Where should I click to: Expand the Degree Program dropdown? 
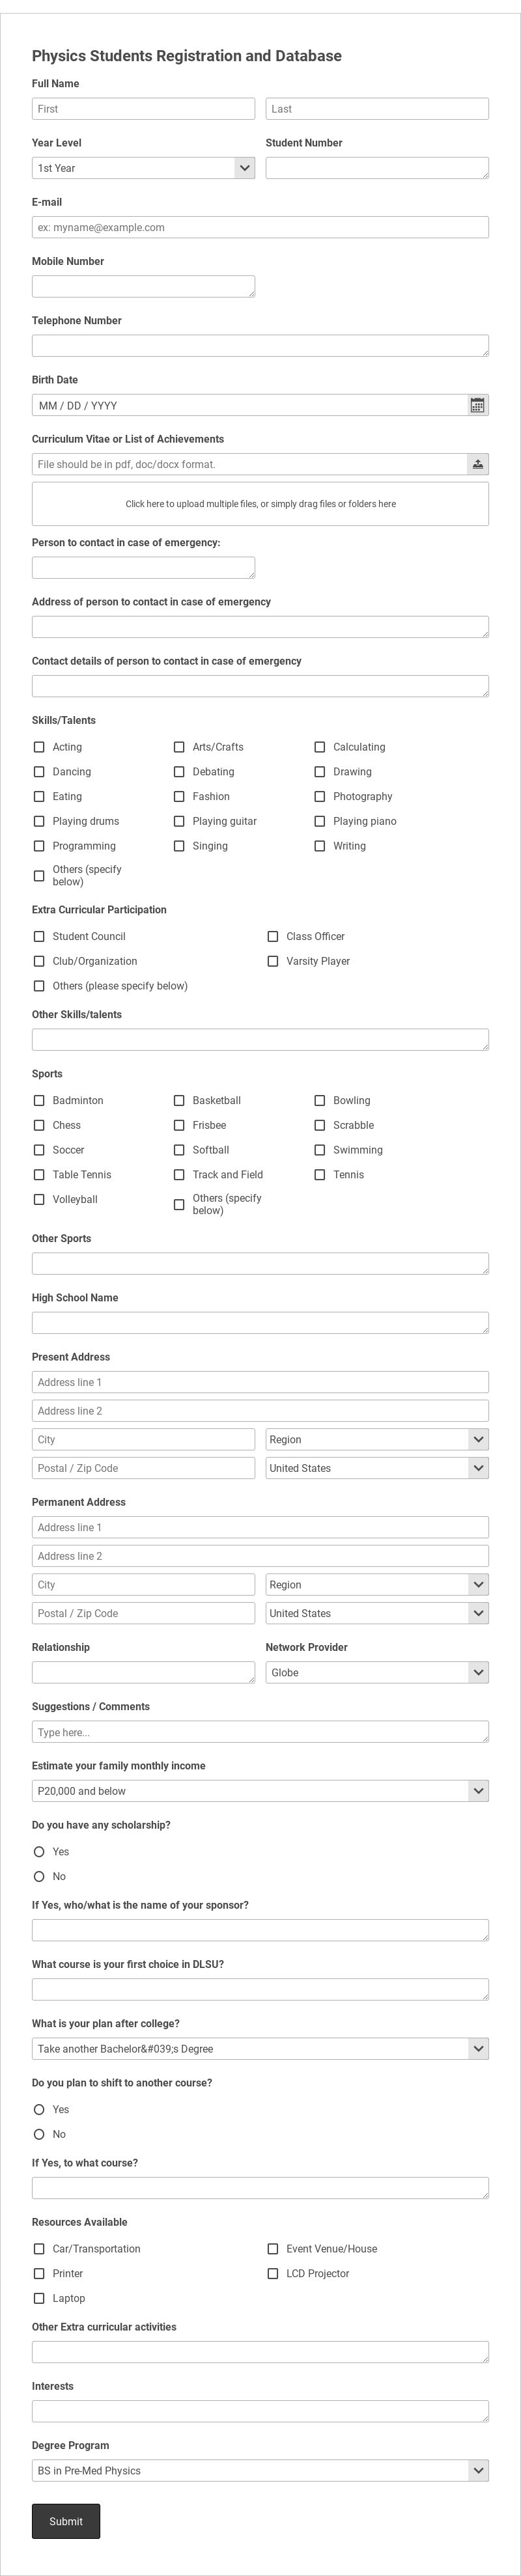point(260,2470)
